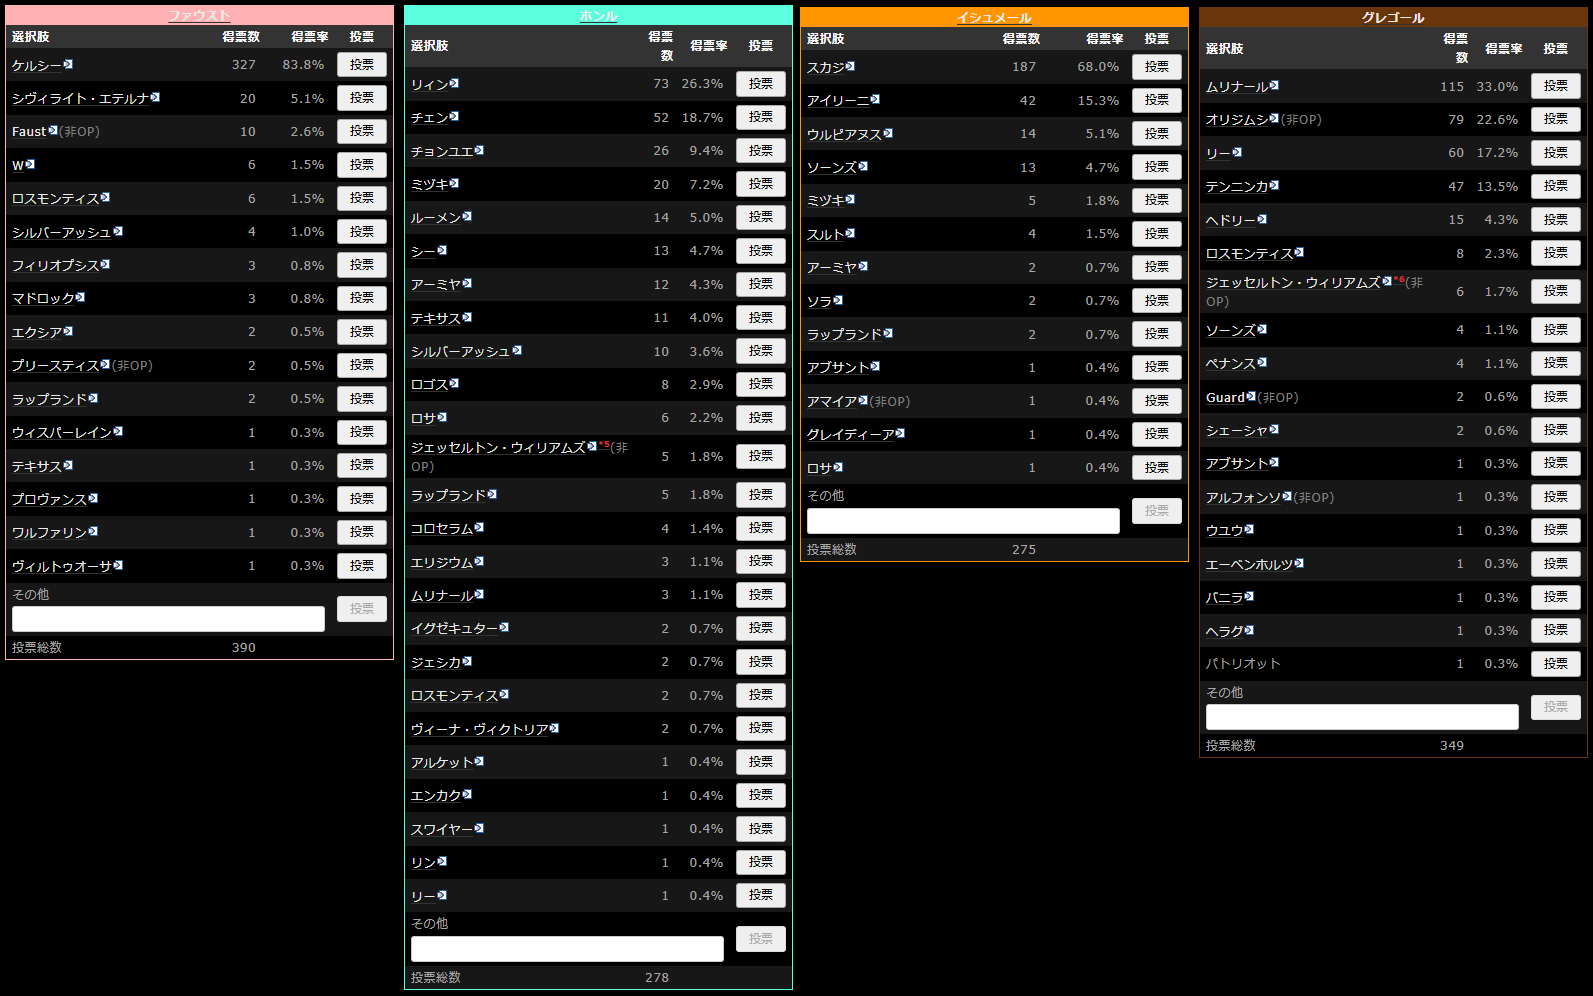Vote for ケルシー in the ファウスト poll
1593x996 pixels.
[x=362, y=64]
